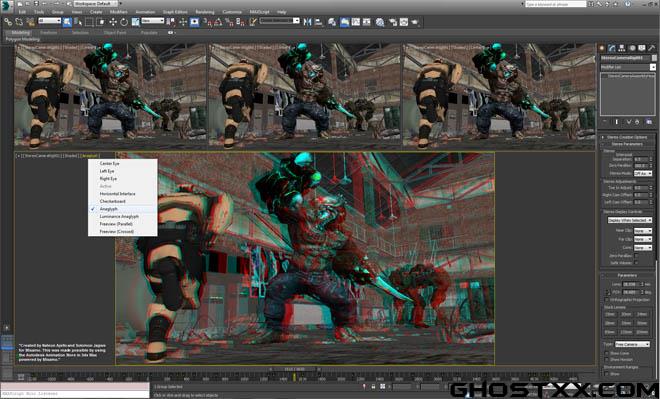Screen dimensions: 660x399
Task: Open the Layer Manager icon
Action: coord(333,22)
